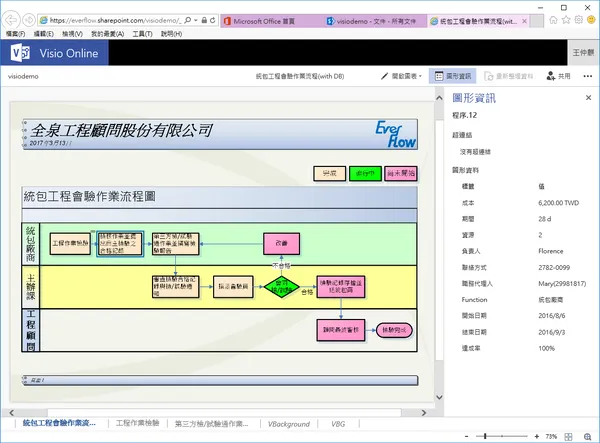Screen dimensions: 600x443
Task: Click zoom out minus button
Action: coord(466,436)
